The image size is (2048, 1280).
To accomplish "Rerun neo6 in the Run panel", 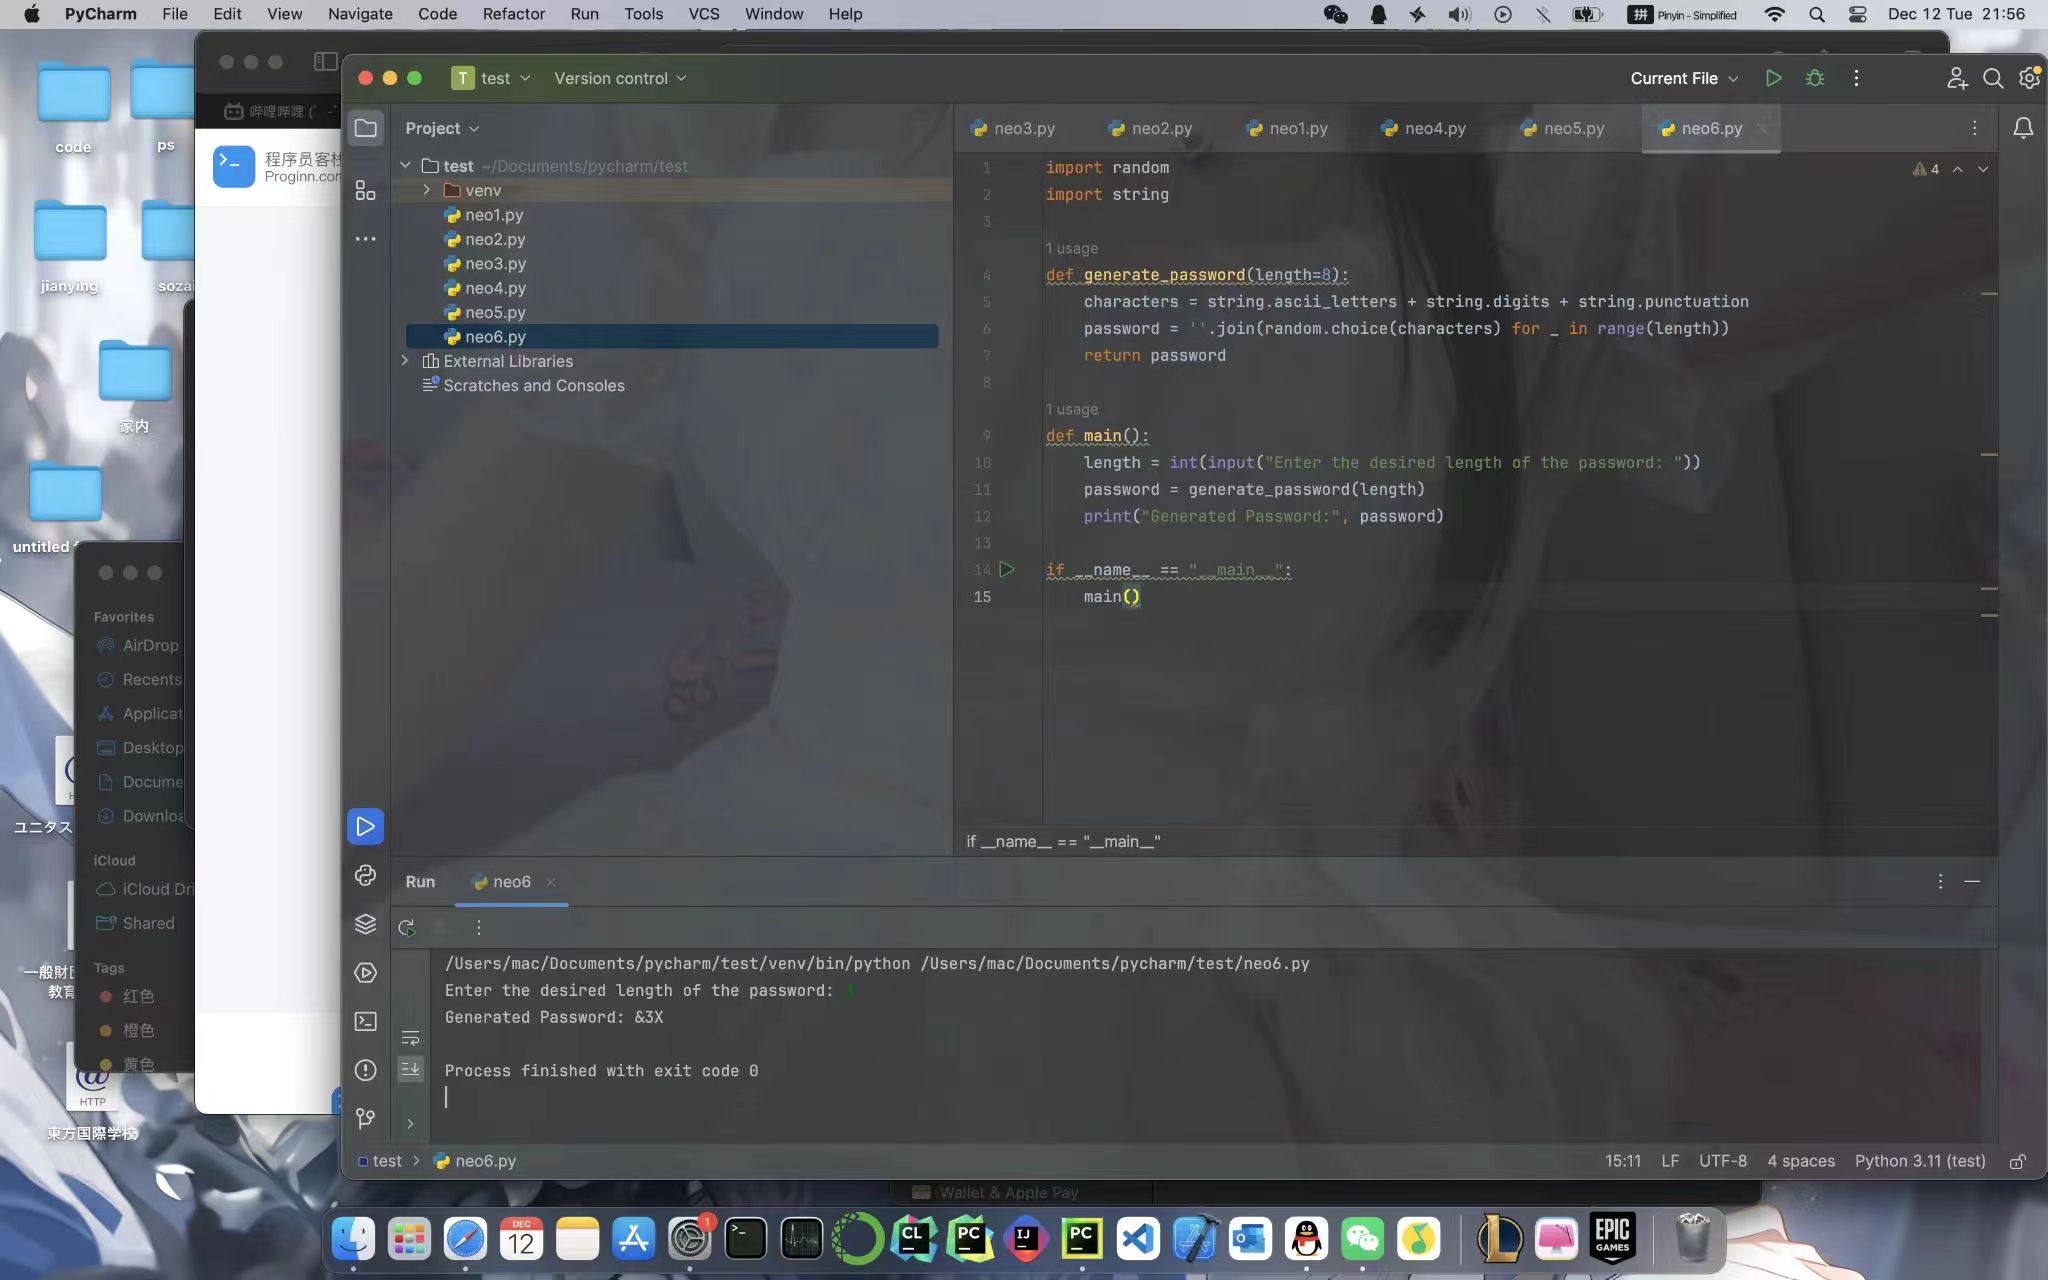I will (407, 927).
